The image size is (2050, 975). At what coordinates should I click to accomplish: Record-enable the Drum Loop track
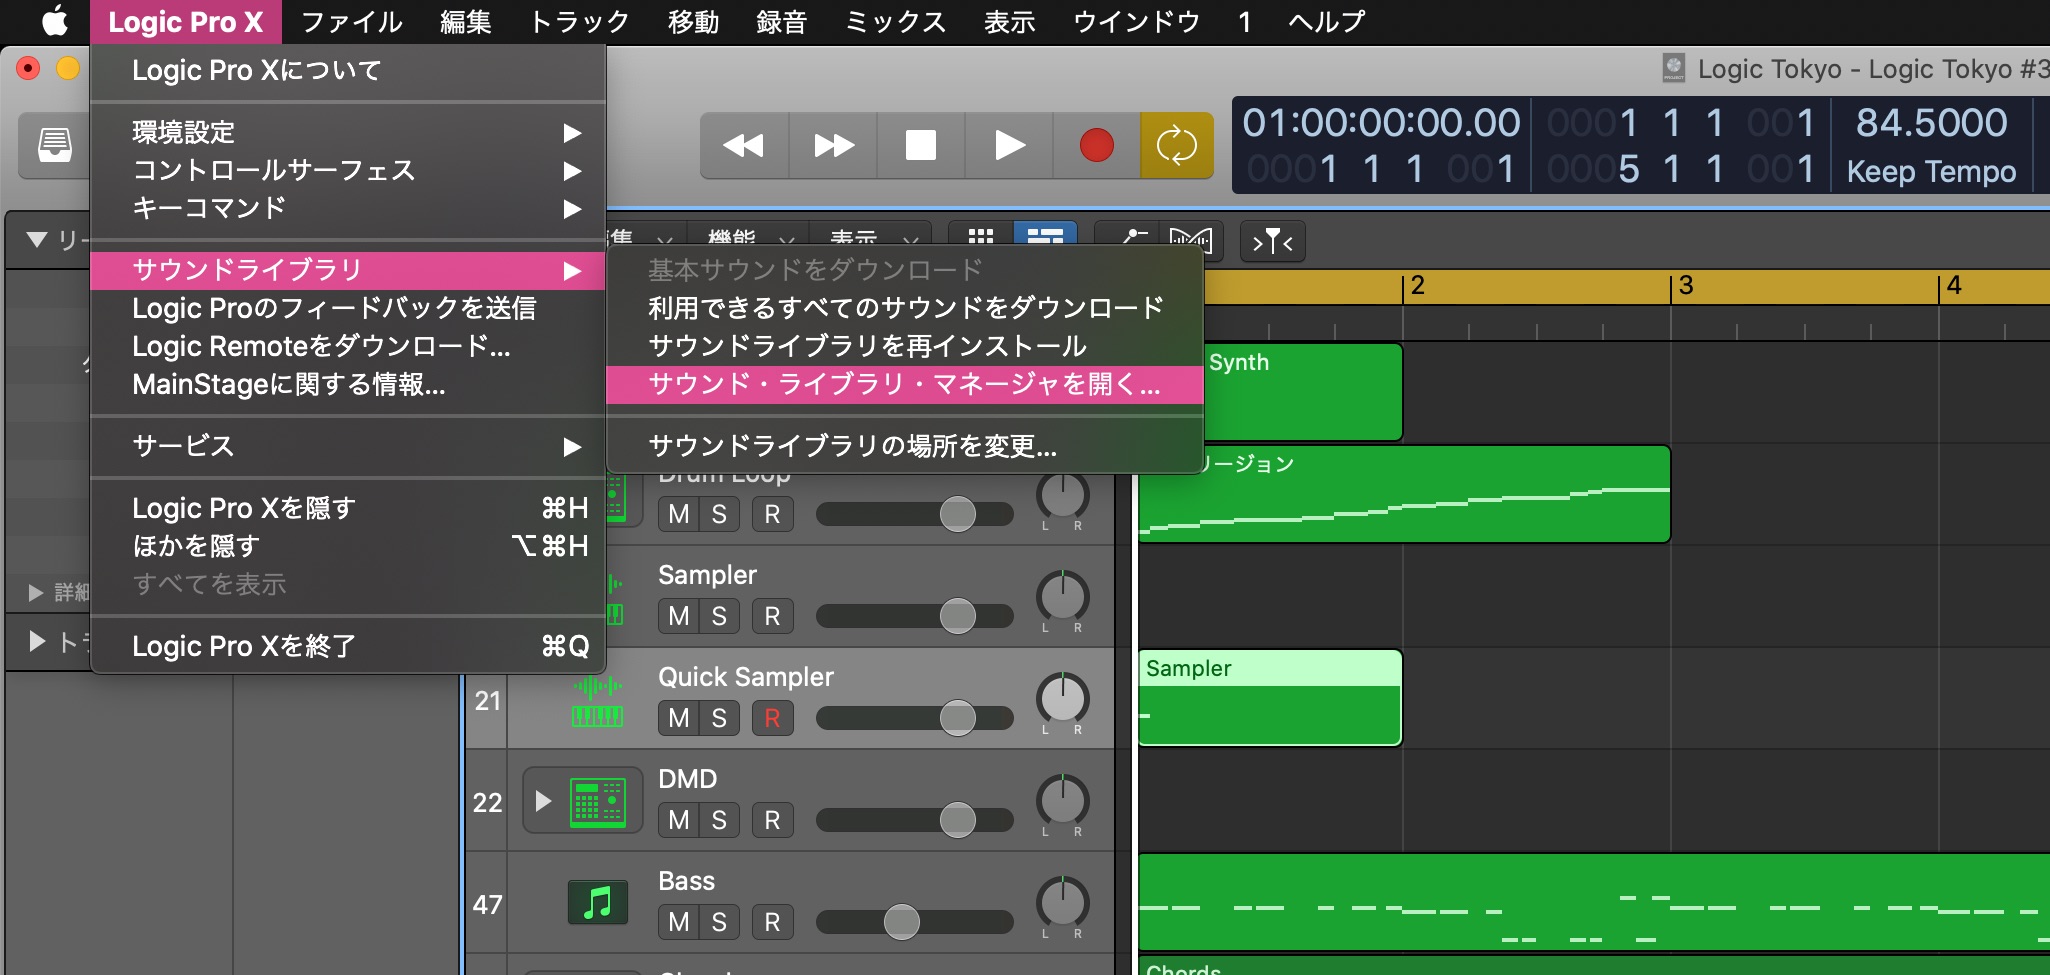772,514
